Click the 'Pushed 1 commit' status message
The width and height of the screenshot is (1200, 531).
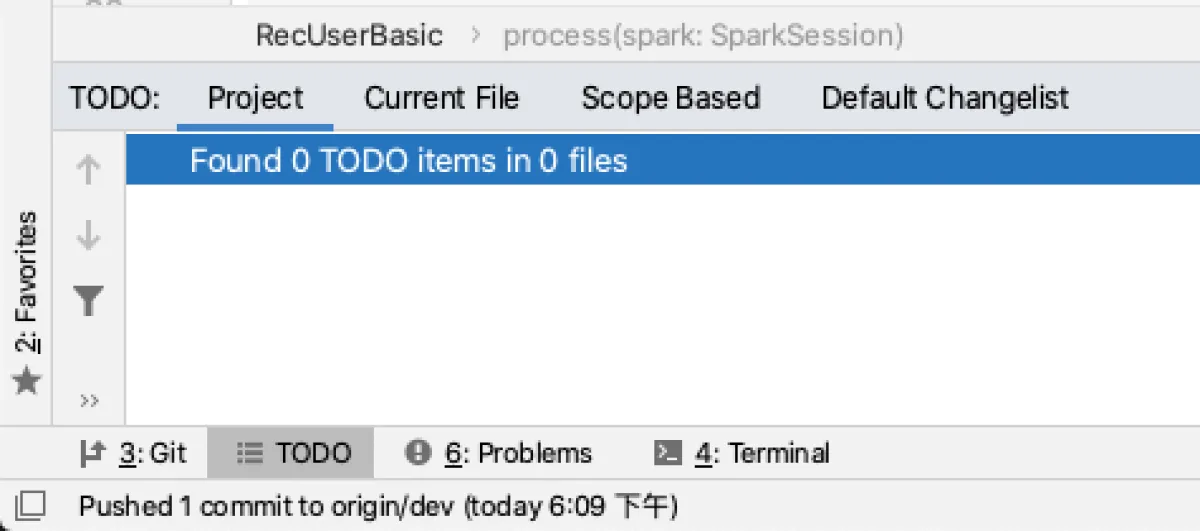[378, 507]
